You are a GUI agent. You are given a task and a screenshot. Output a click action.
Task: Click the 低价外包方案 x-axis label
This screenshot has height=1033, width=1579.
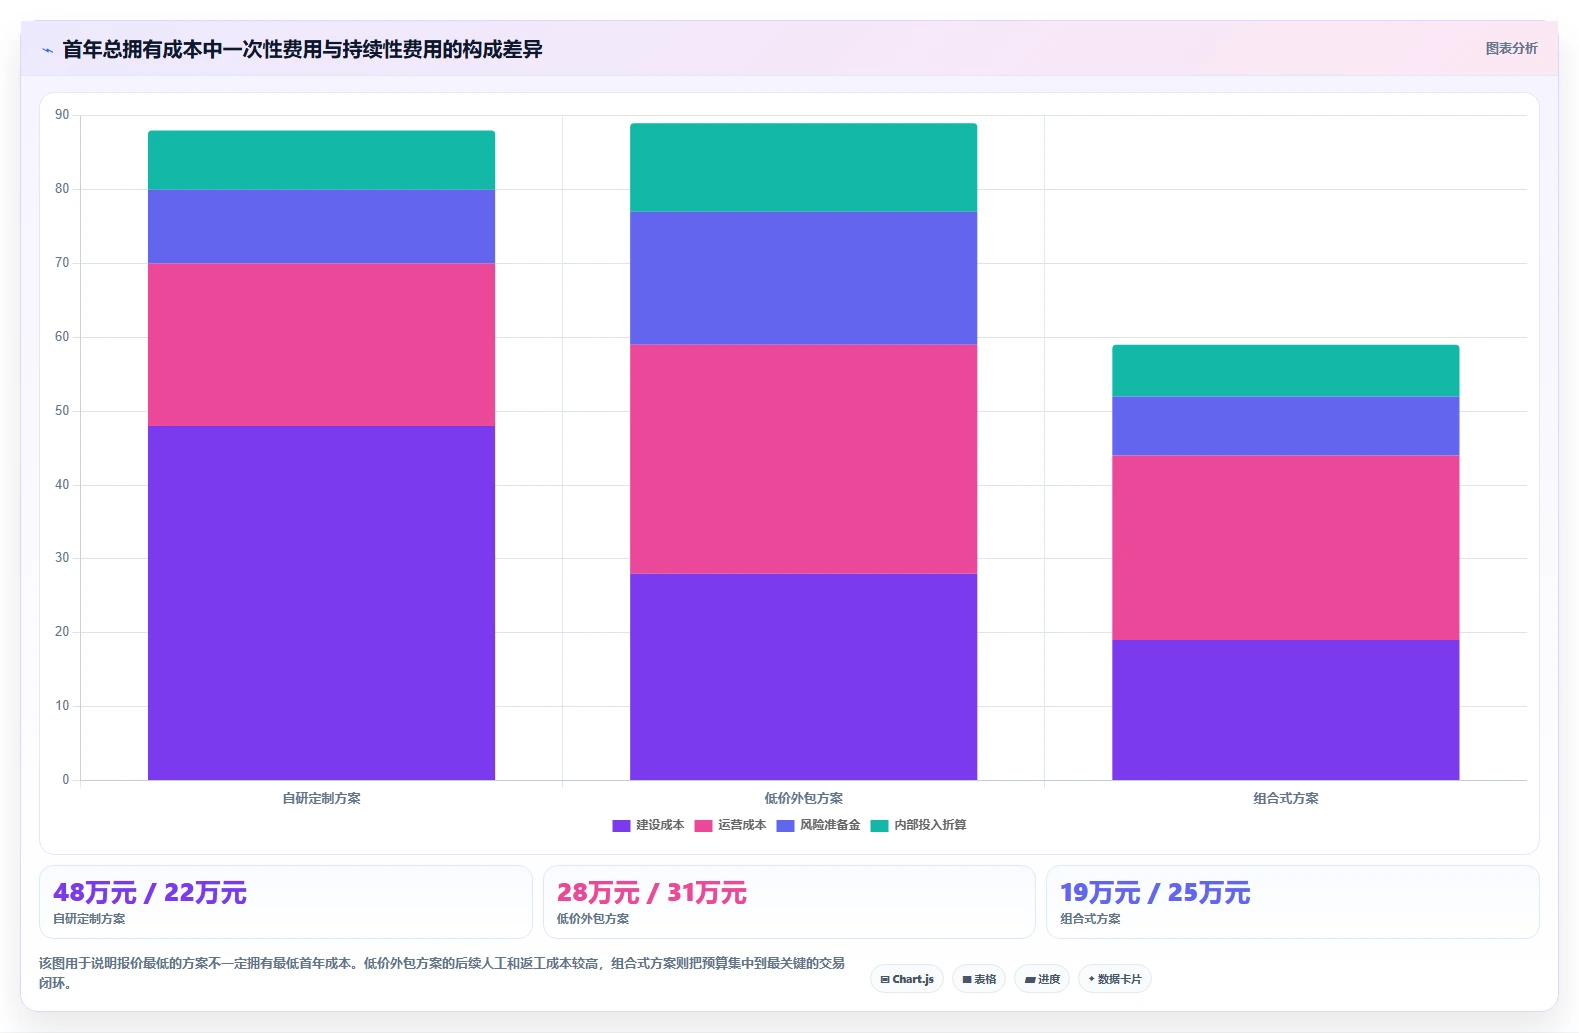click(x=803, y=798)
